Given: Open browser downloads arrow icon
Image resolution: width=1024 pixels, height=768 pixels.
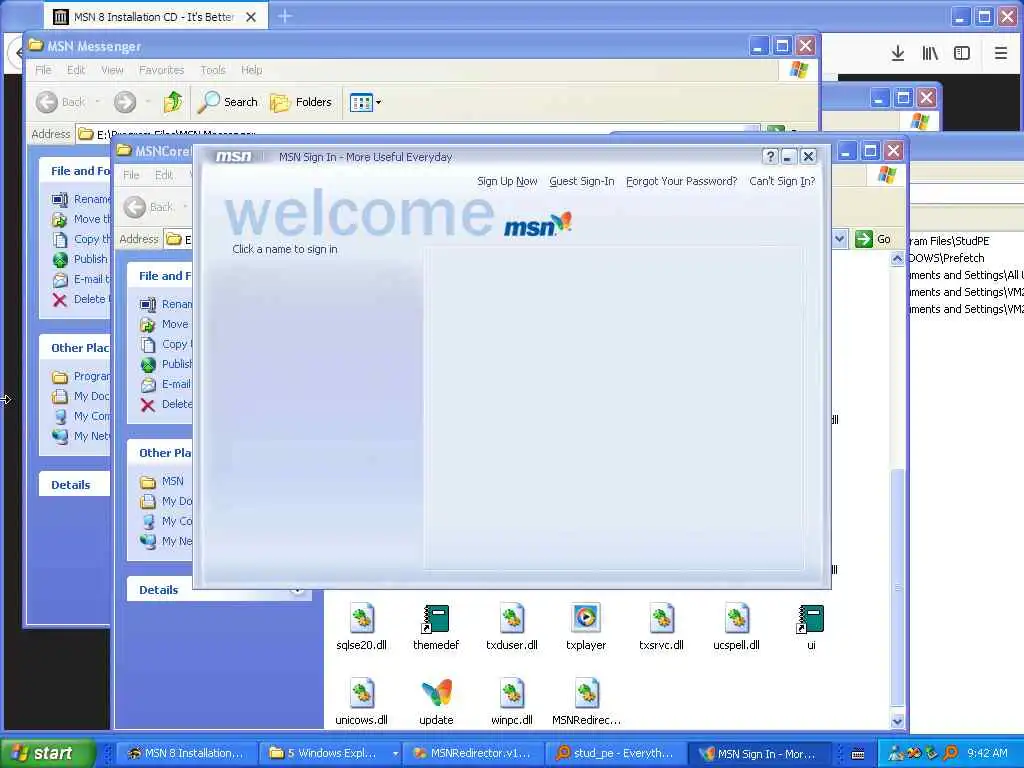Looking at the screenshot, I should pyautogui.click(x=898, y=54).
